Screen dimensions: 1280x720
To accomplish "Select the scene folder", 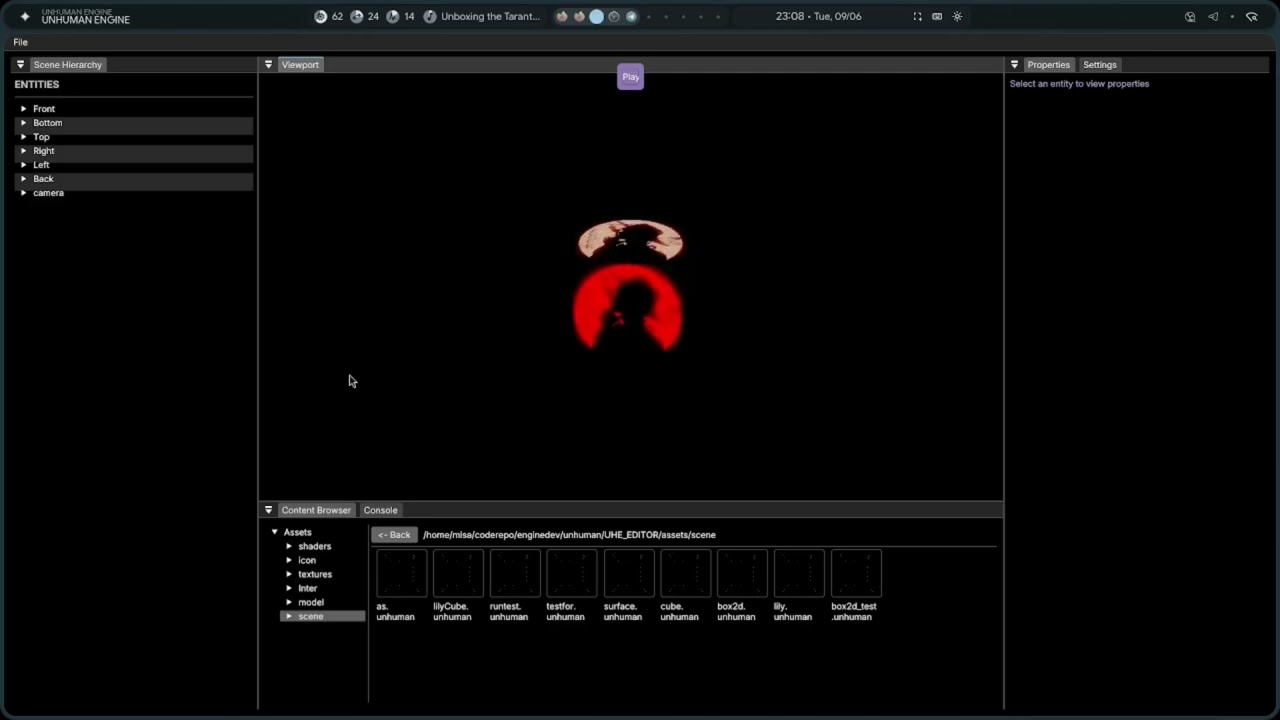I will coord(322,616).
